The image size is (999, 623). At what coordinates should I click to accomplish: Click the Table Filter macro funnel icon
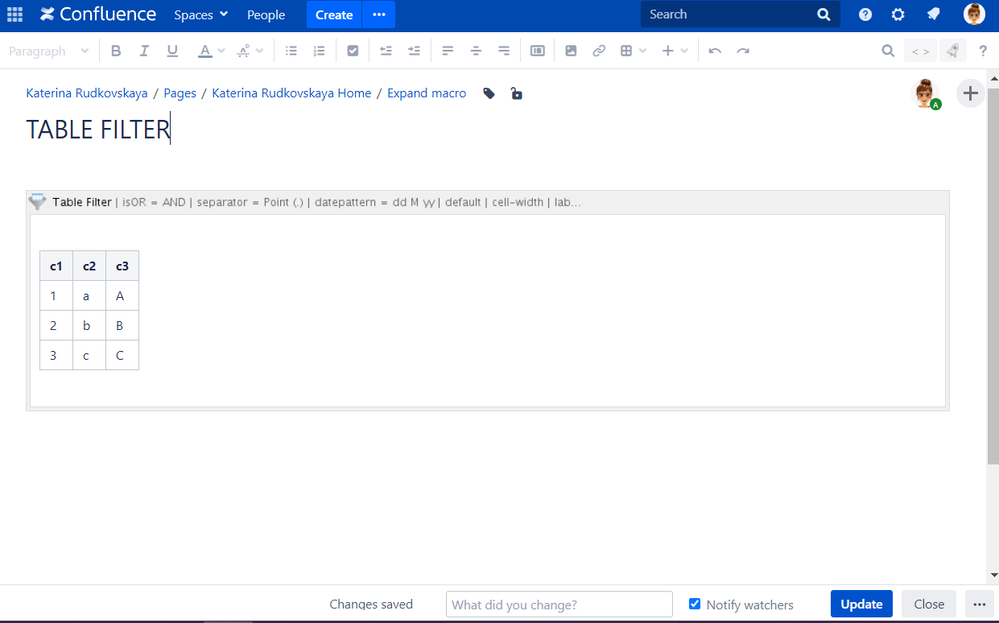point(37,201)
